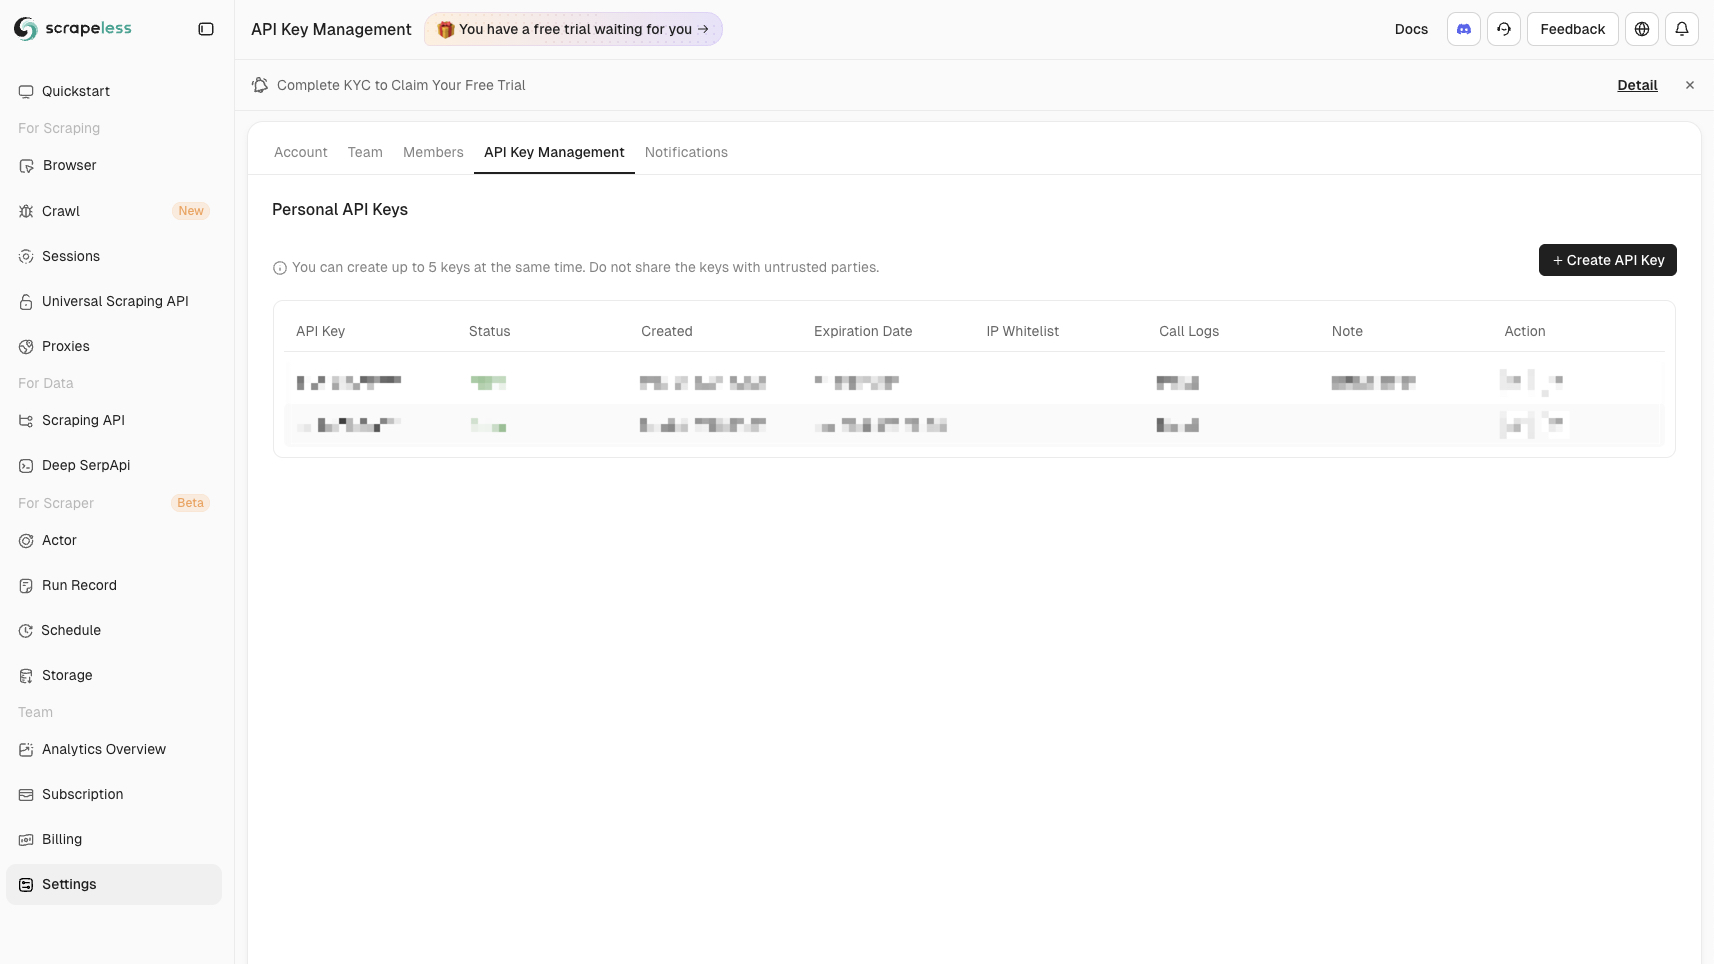The height and width of the screenshot is (964, 1714).
Task: Open the Docs link
Action: 1411,29
